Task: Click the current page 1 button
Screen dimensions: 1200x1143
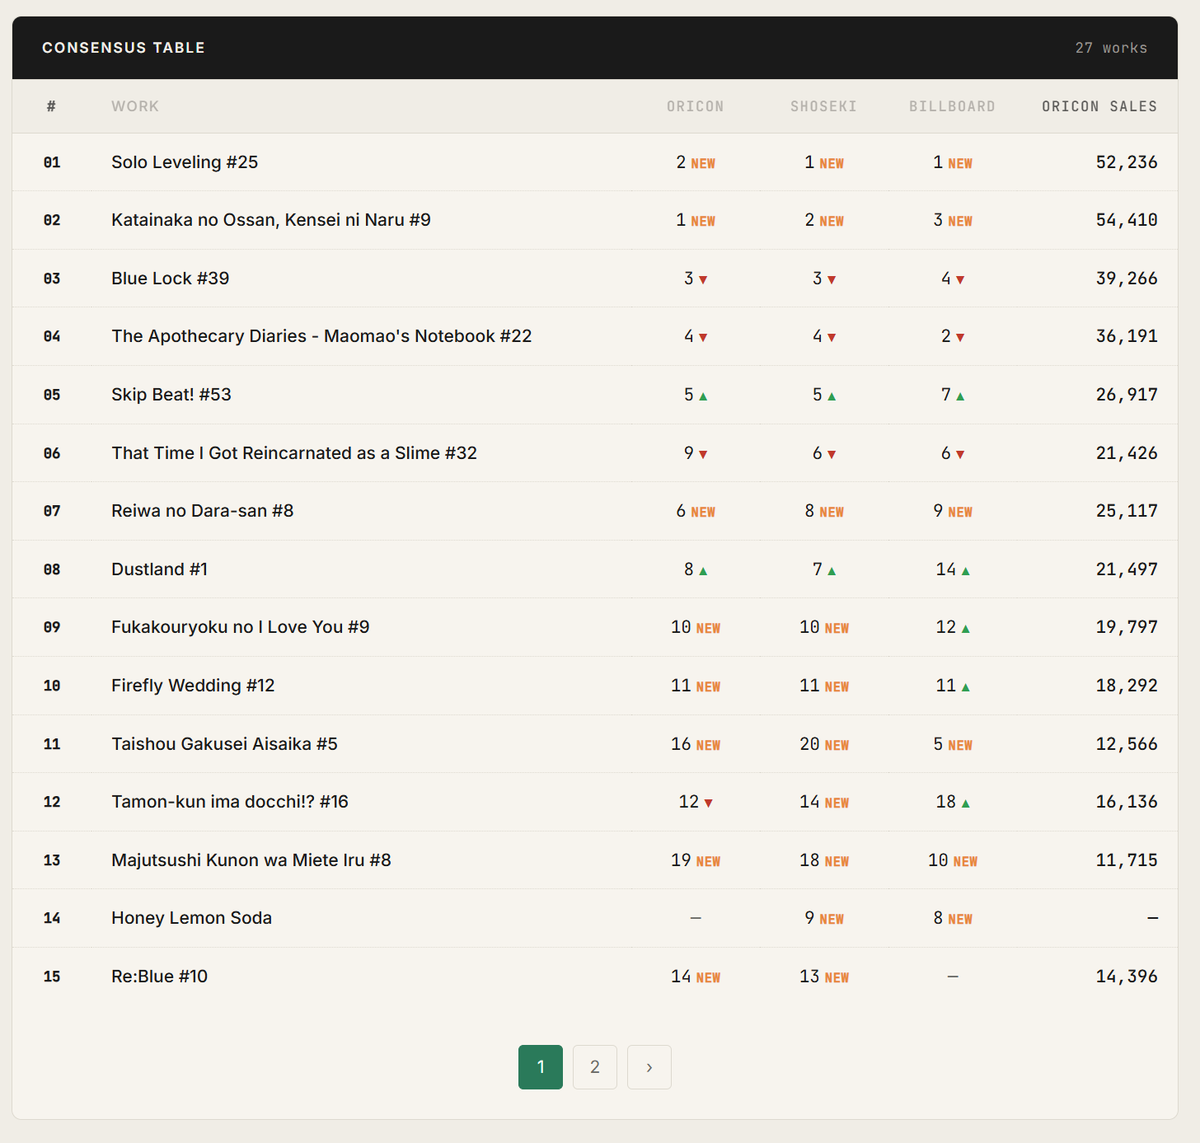Action: click(x=541, y=1067)
